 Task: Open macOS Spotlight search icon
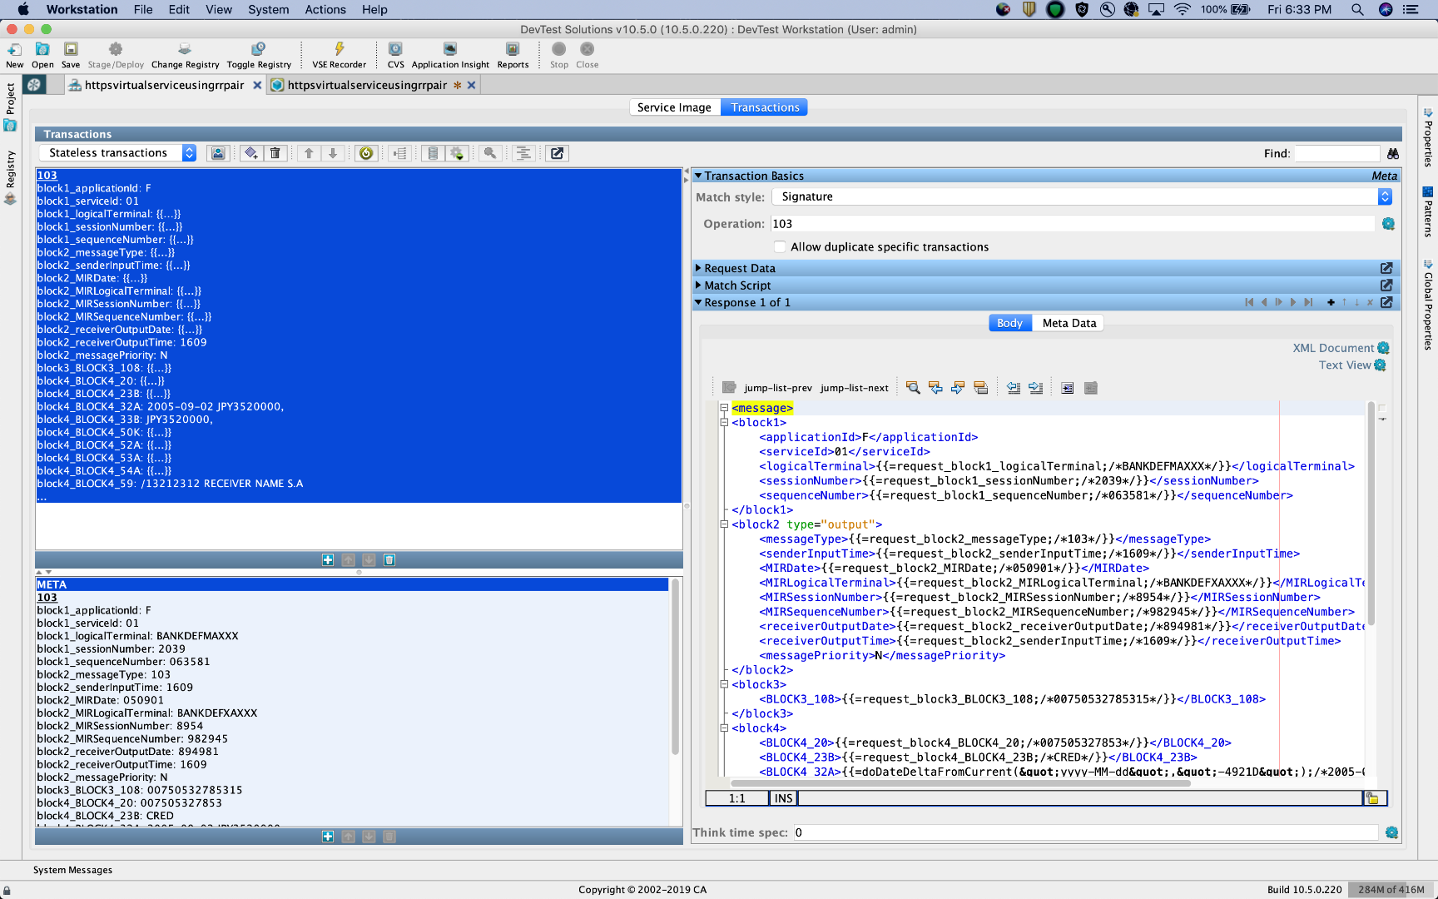[x=1357, y=9]
